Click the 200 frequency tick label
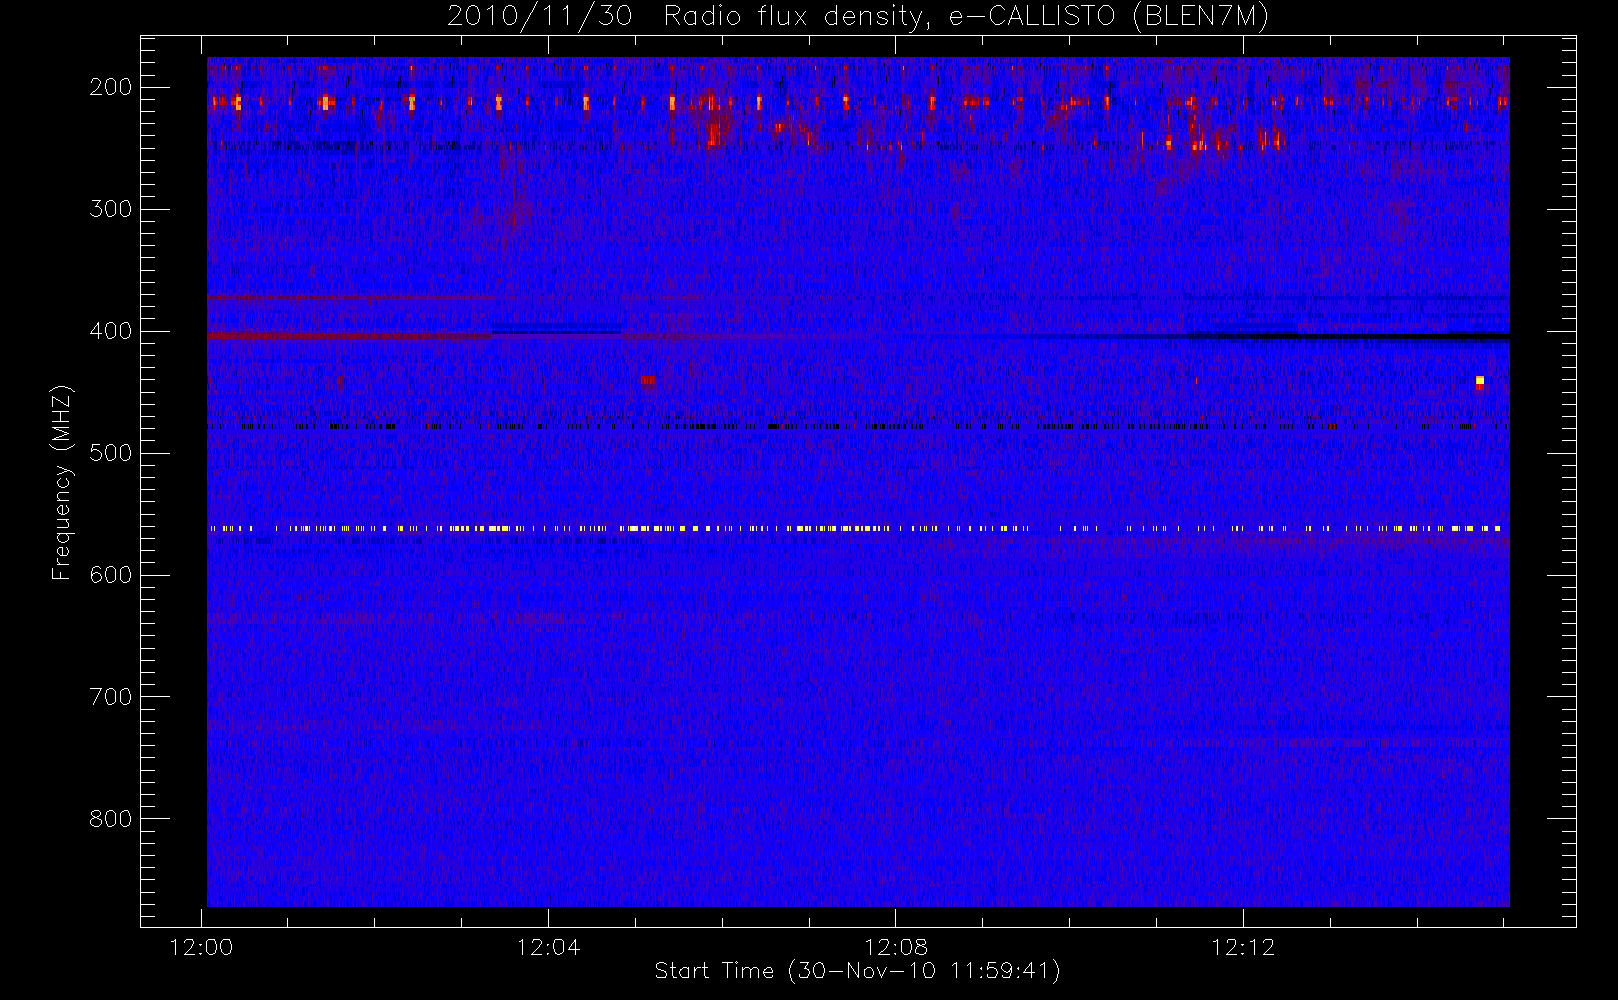The width and height of the screenshot is (1618, 1000). (111, 87)
